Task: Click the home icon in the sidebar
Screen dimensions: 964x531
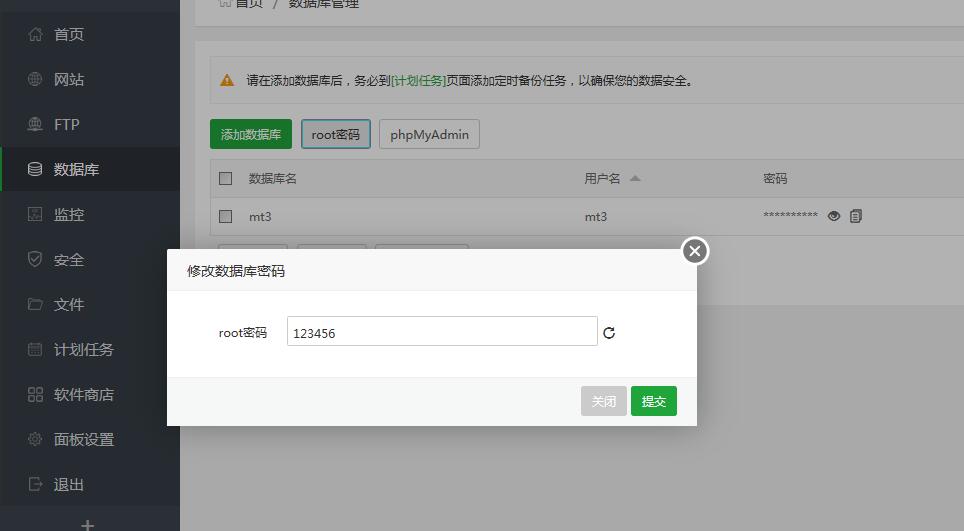Action: click(x=35, y=35)
